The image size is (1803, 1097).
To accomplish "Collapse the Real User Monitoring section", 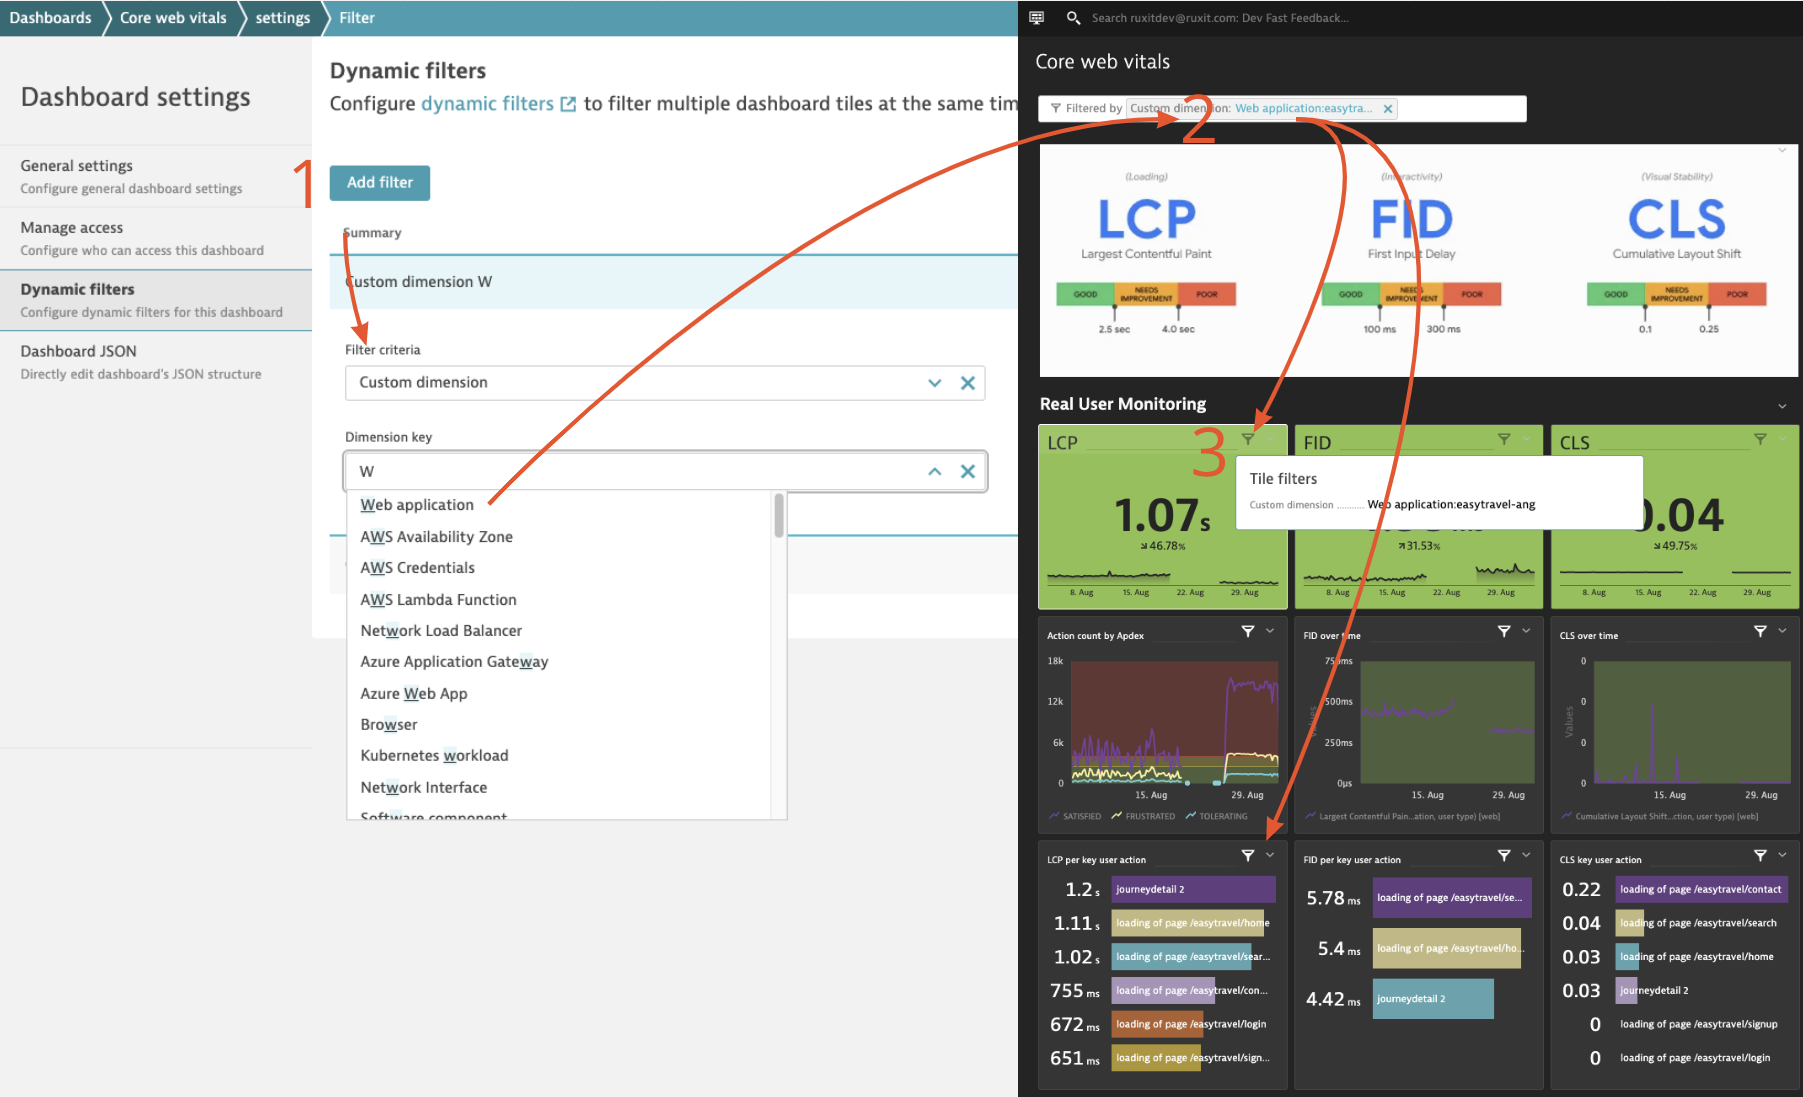I will pyautogui.click(x=1781, y=405).
